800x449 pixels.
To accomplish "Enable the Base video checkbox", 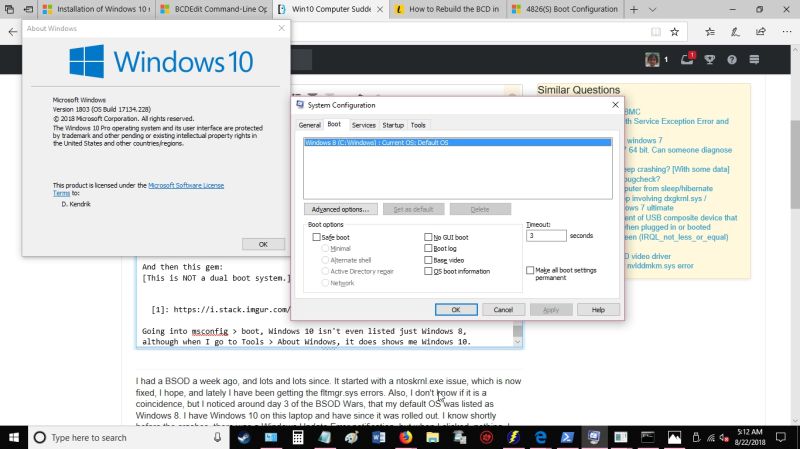I will 428,260.
